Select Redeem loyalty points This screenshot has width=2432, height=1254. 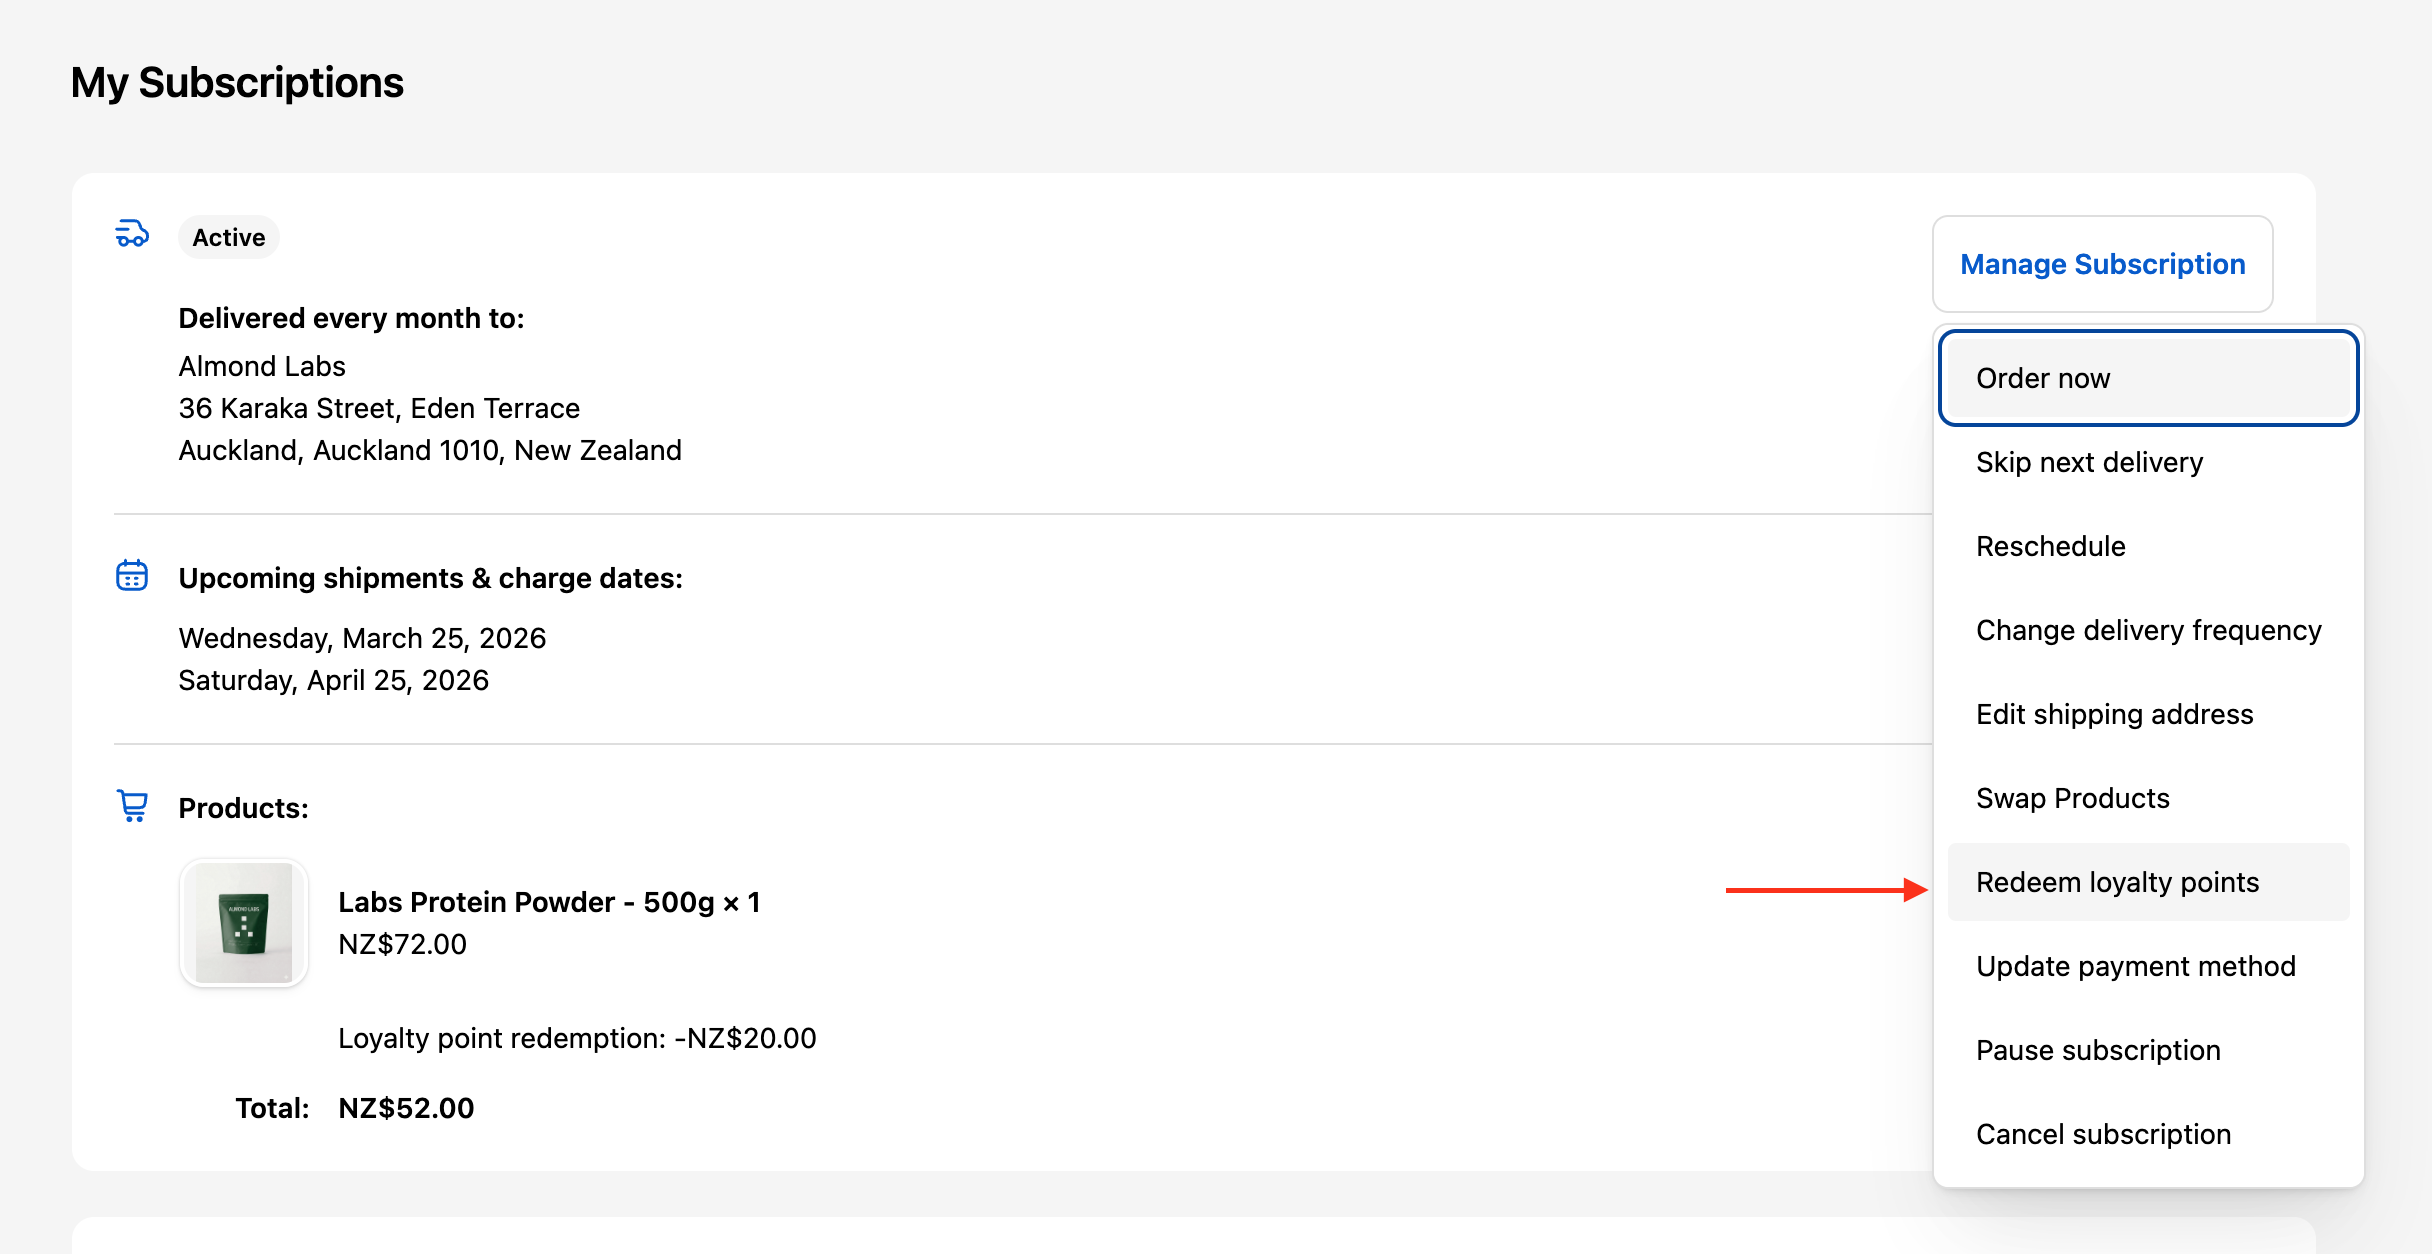(2117, 882)
